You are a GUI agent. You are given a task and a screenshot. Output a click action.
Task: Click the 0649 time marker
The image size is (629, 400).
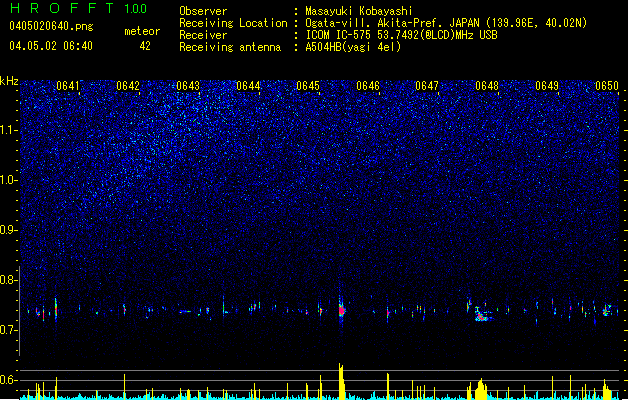coord(547,86)
